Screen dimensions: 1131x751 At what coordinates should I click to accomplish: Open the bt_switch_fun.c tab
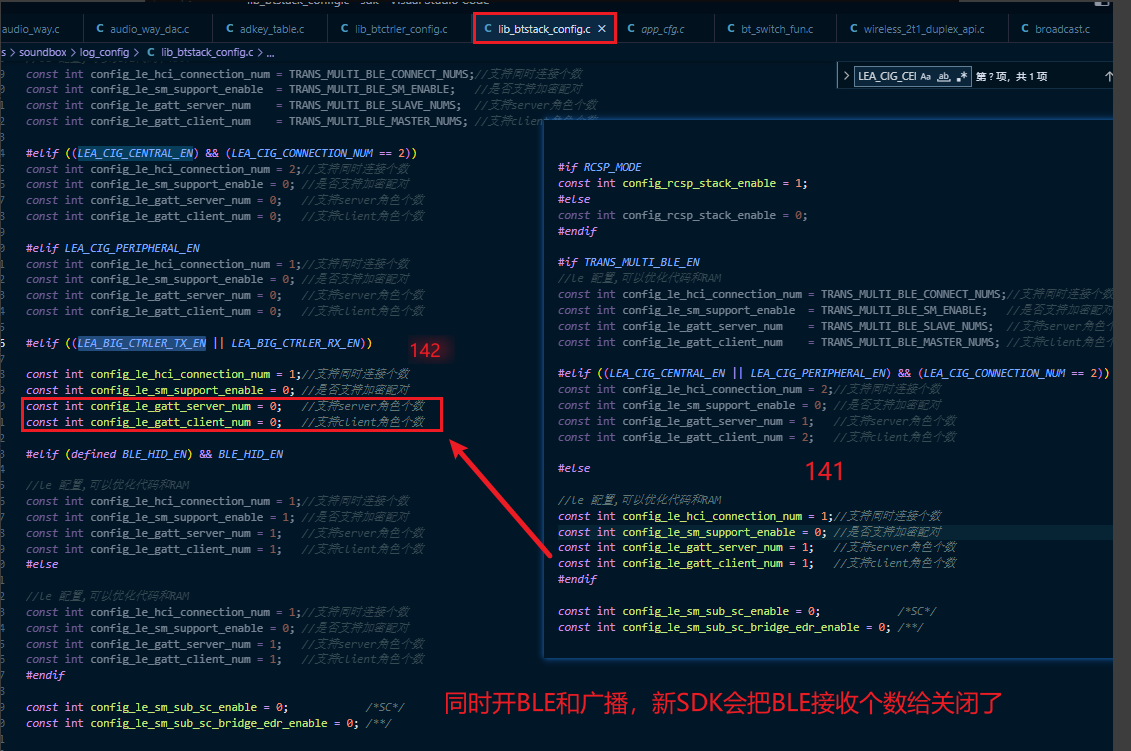pyautogui.click(x=776, y=29)
